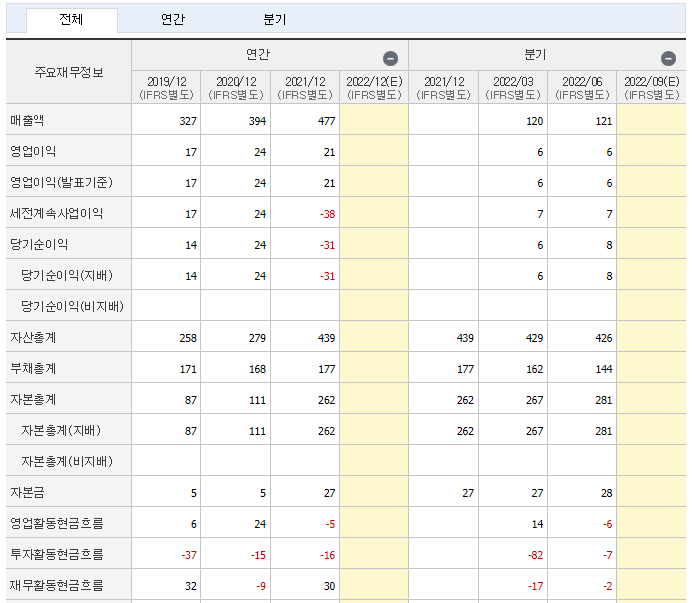Click the 매출액 row label
Viewport: 692px width, 603px height.
click(x=27, y=121)
